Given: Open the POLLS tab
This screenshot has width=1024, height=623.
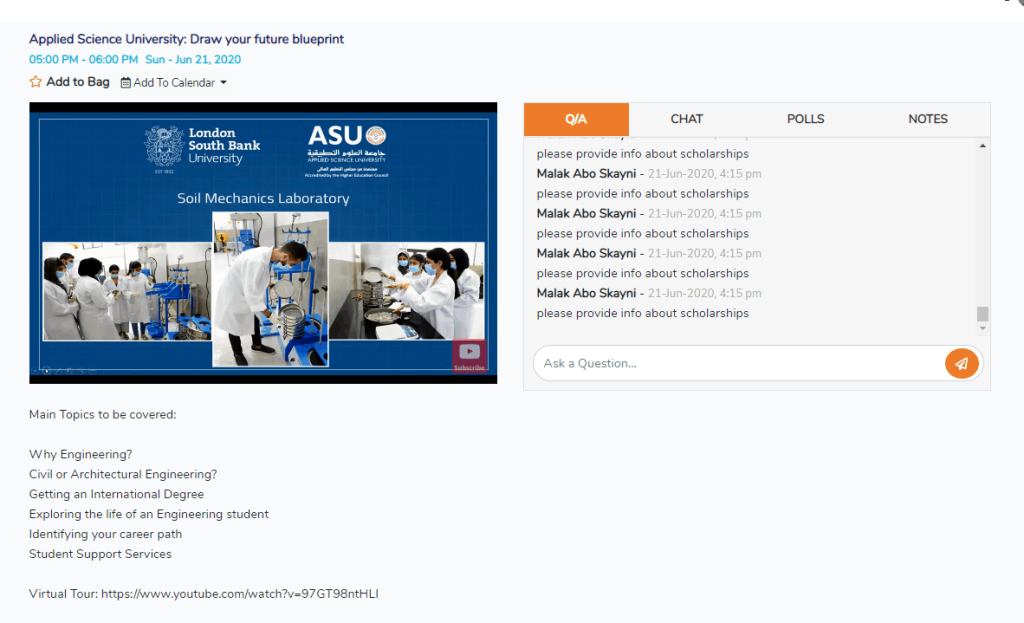Looking at the screenshot, I should pyautogui.click(x=805, y=119).
